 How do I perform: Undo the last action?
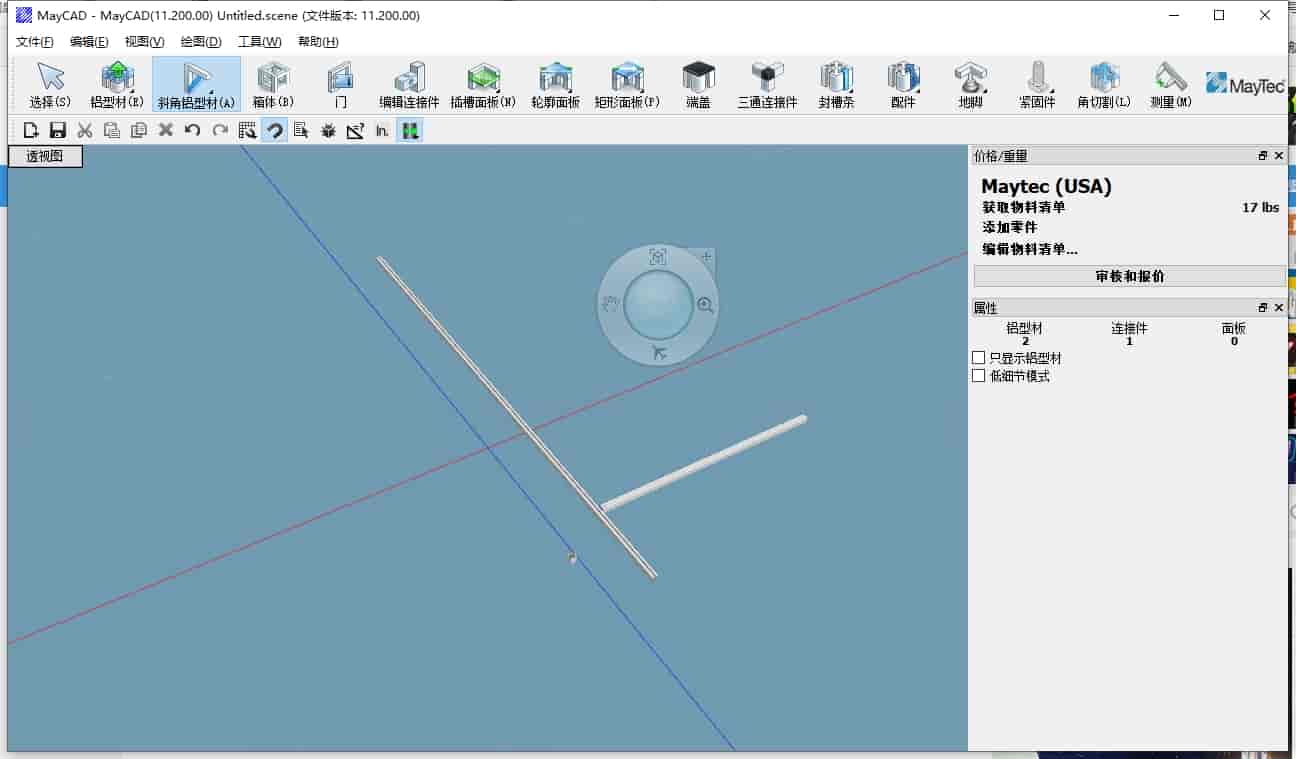pos(193,130)
